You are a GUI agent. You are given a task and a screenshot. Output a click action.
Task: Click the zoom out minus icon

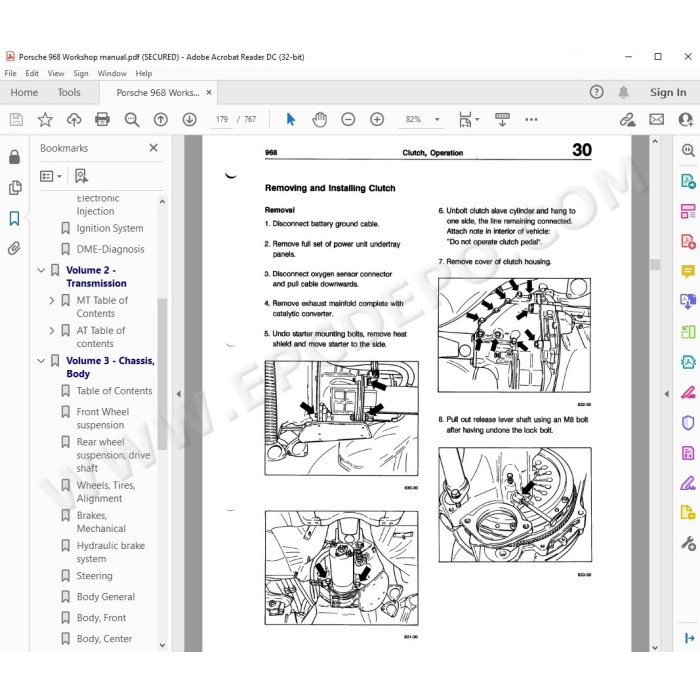coord(348,119)
